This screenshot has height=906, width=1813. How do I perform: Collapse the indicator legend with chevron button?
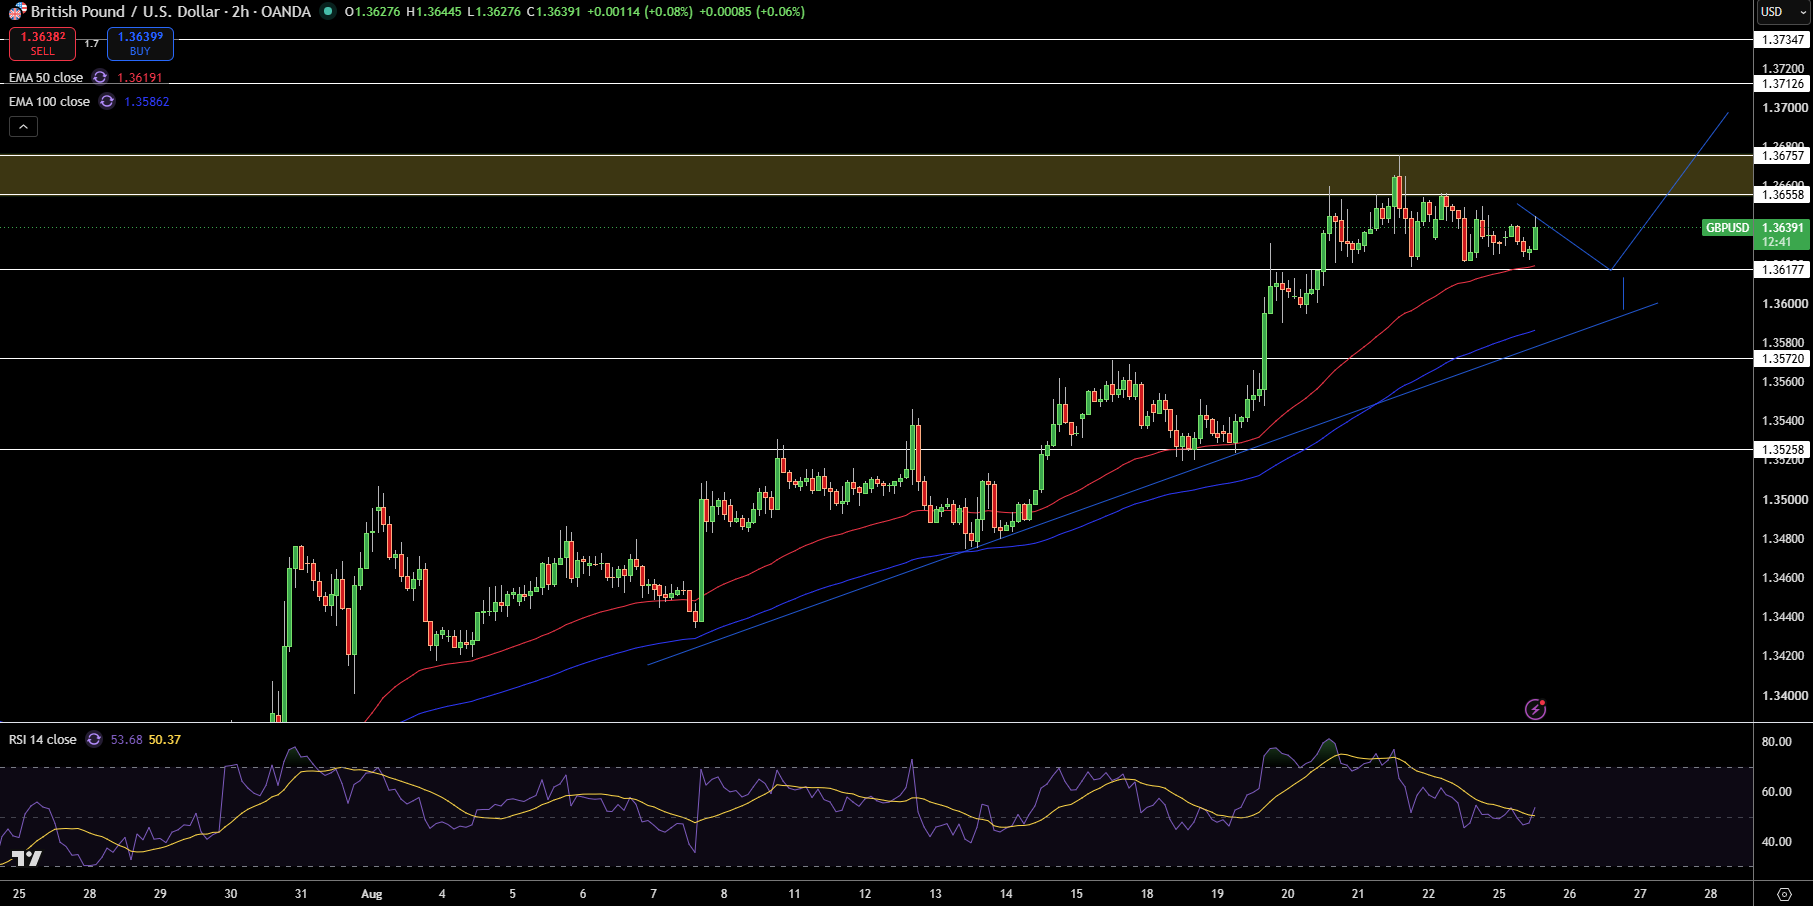(23, 127)
